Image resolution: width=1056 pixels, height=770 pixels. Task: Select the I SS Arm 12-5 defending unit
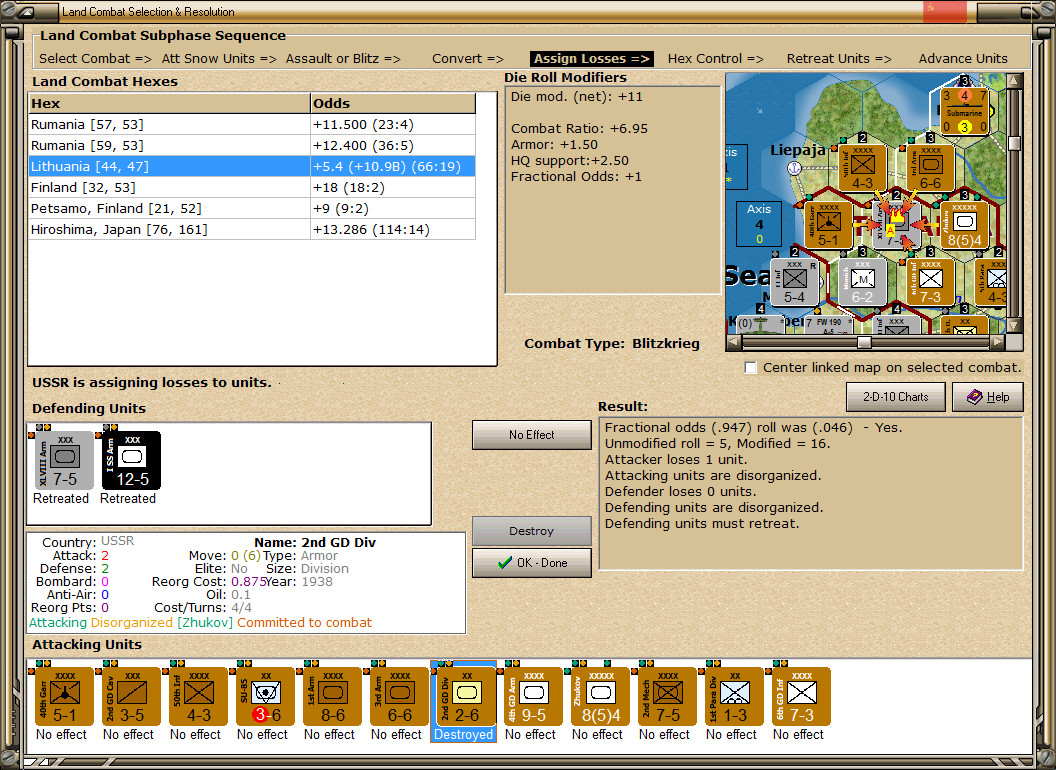tap(131, 460)
